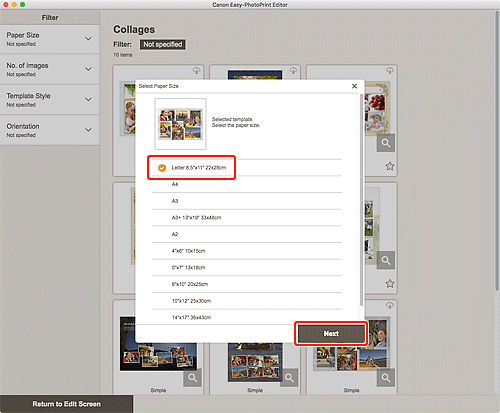Pick A3+ 13"x19" 33x48cm paper size
This screenshot has height=413, width=500.
(247, 218)
